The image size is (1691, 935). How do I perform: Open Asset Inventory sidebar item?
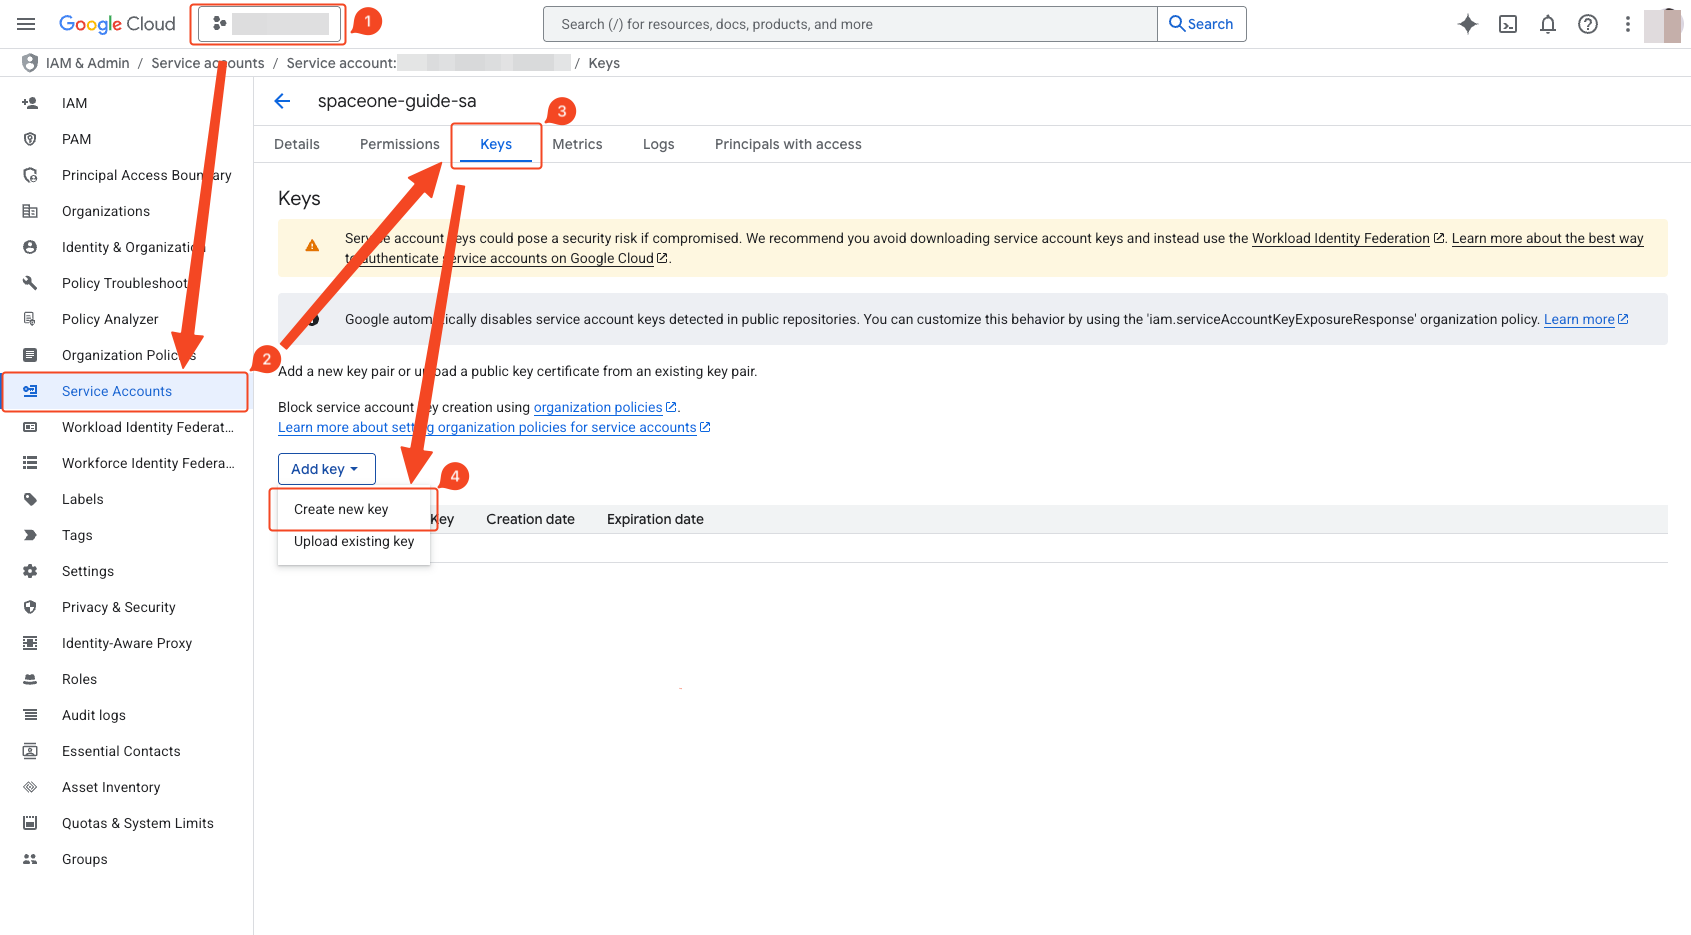(x=127, y=787)
